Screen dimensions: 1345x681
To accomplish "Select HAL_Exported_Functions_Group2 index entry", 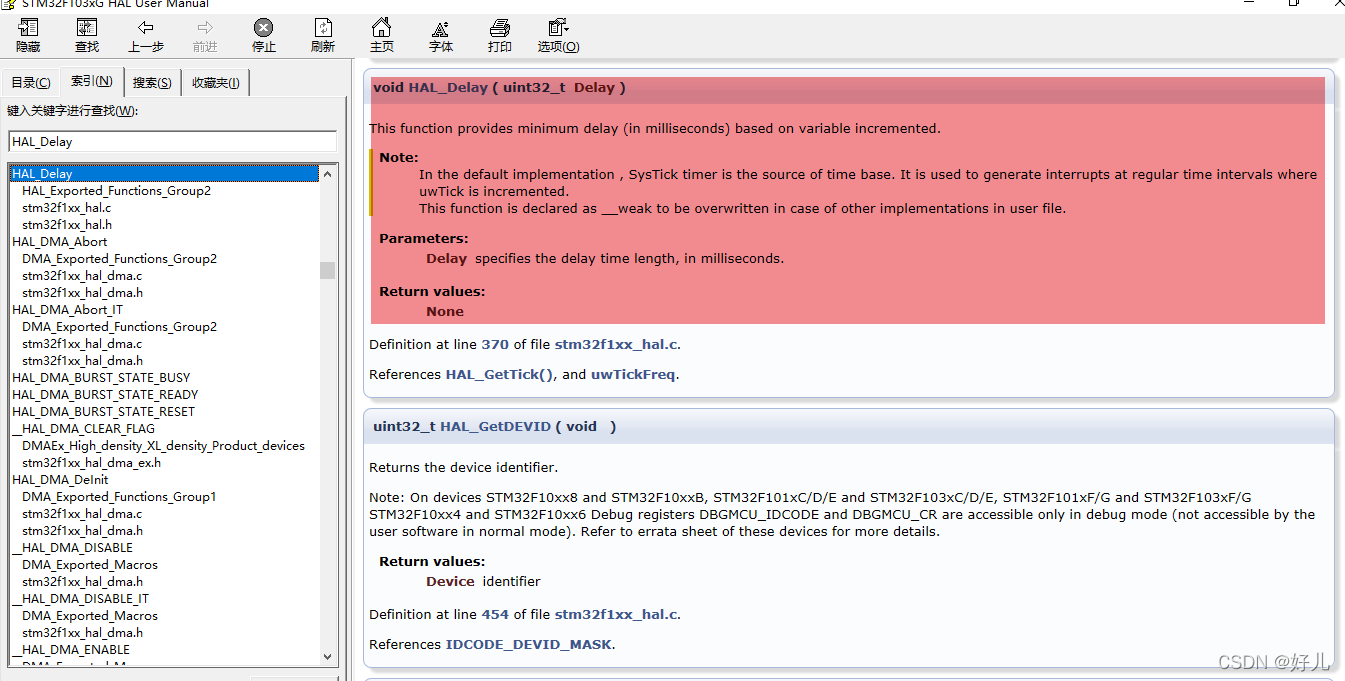I will [116, 190].
